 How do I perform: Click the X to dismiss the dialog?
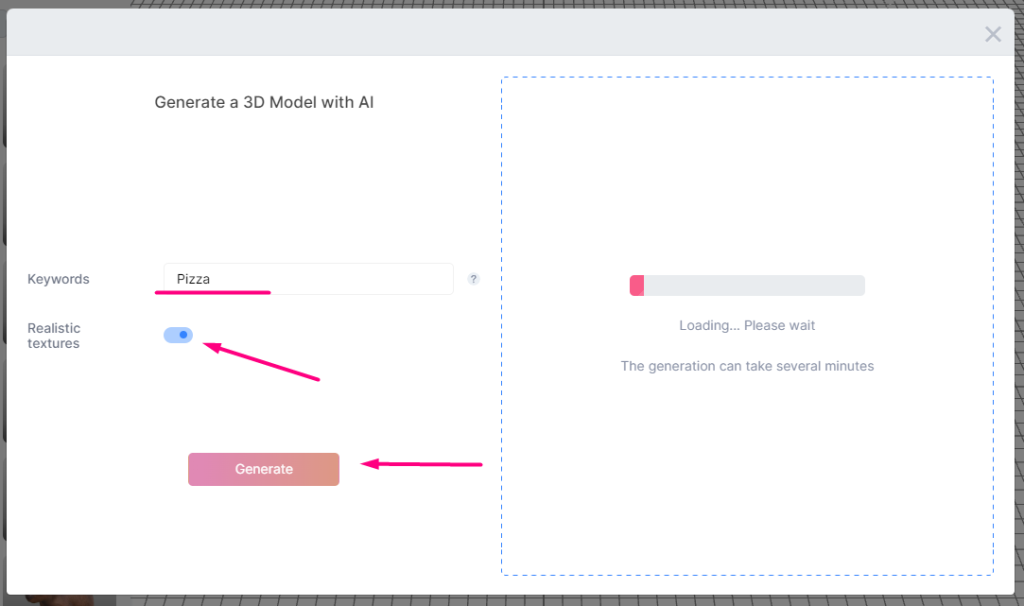coord(992,34)
